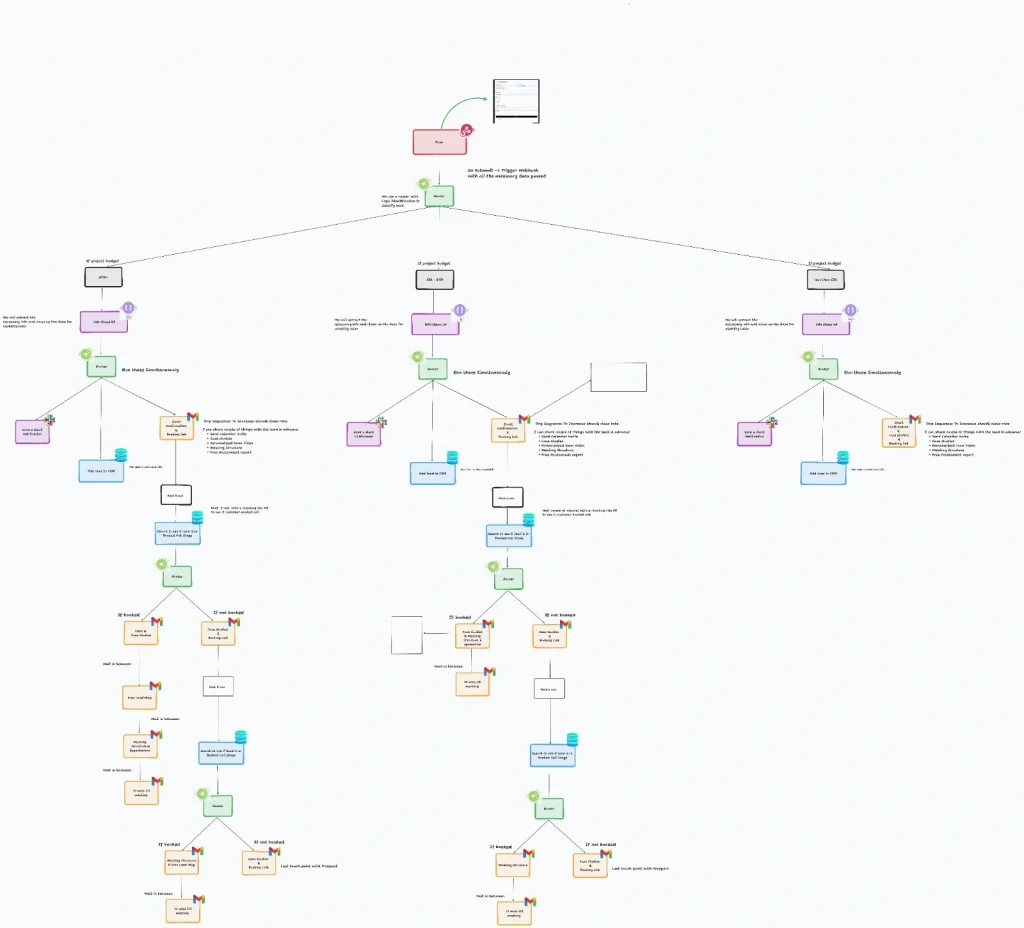Open the form screenshot thumbnail at the top
This screenshot has height=928, width=1024.
[515, 101]
